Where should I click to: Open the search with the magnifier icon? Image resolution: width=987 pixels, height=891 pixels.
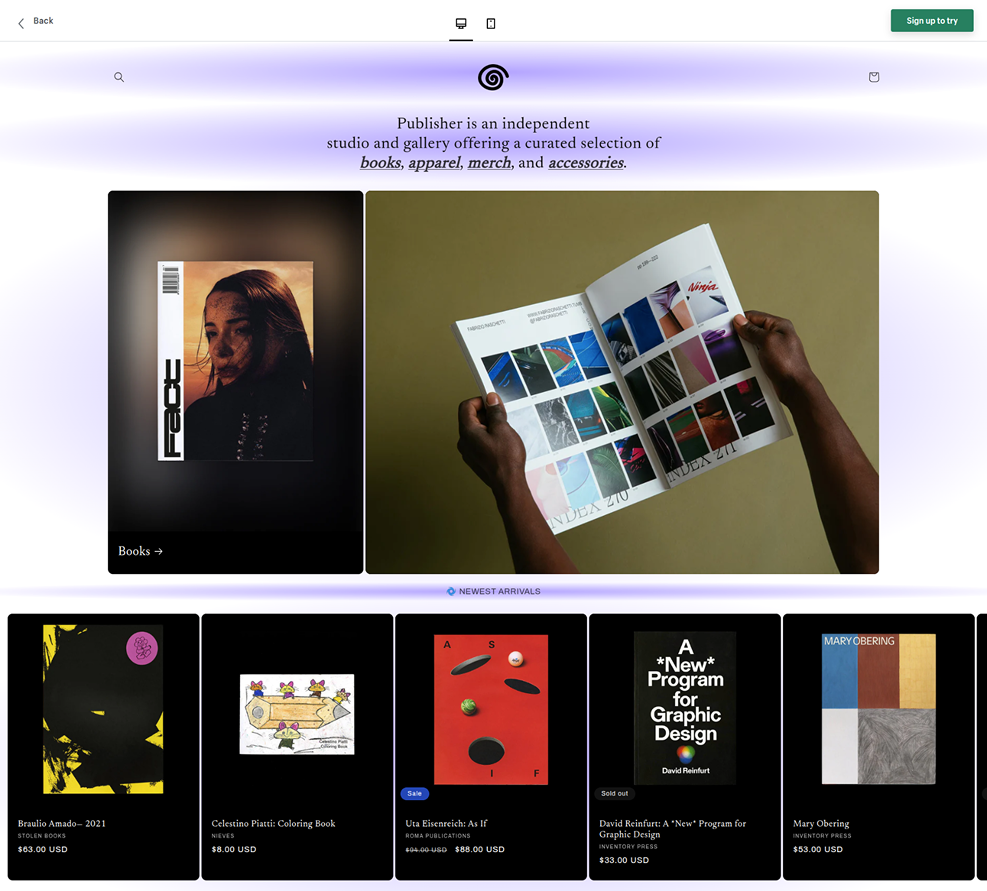click(x=119, y=77)
